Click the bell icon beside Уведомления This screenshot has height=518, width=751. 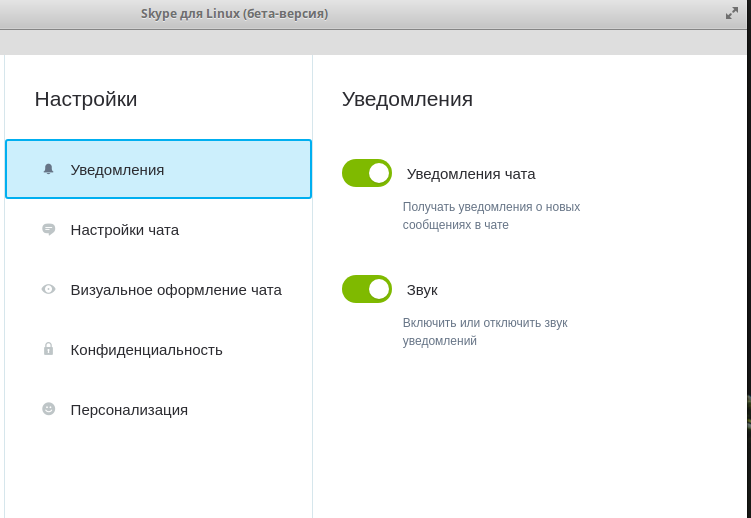click(48, 169)
